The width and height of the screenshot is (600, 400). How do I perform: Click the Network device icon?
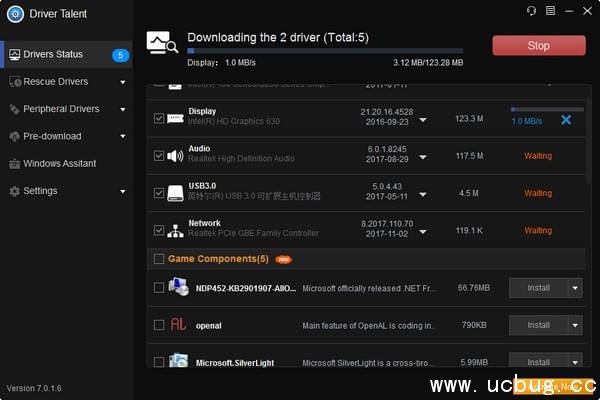point(175,230)
